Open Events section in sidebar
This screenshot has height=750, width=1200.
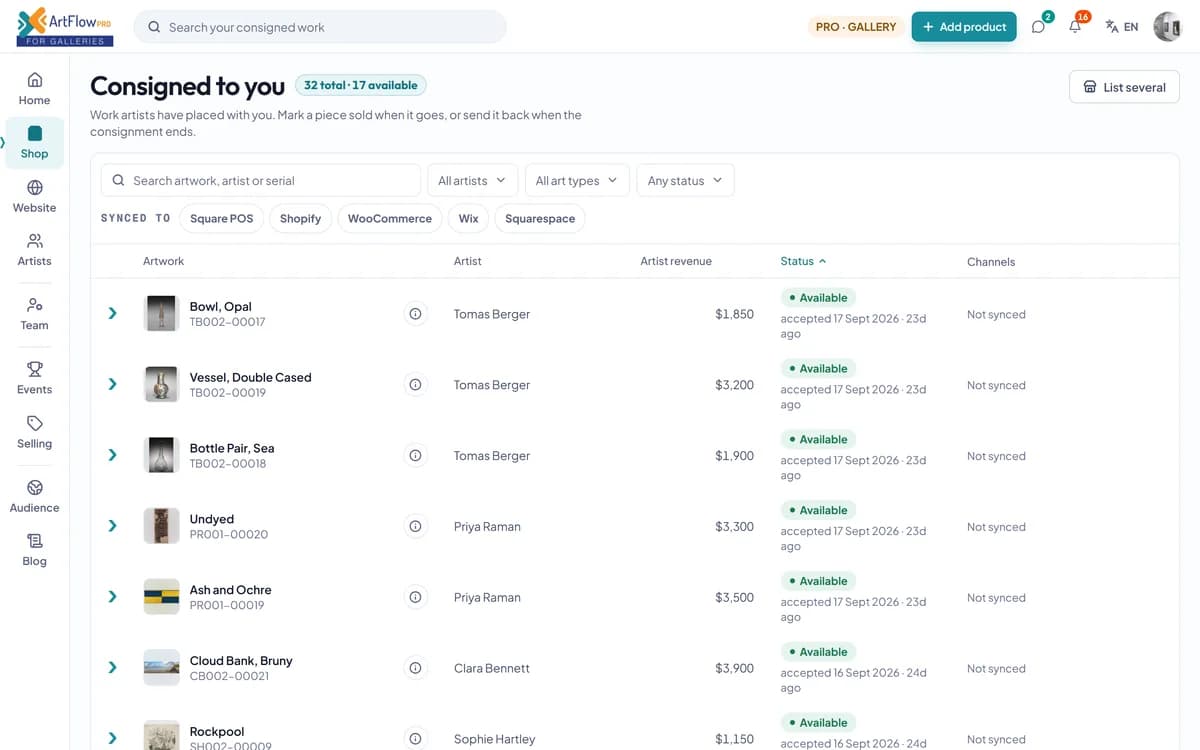coord(35,378)
